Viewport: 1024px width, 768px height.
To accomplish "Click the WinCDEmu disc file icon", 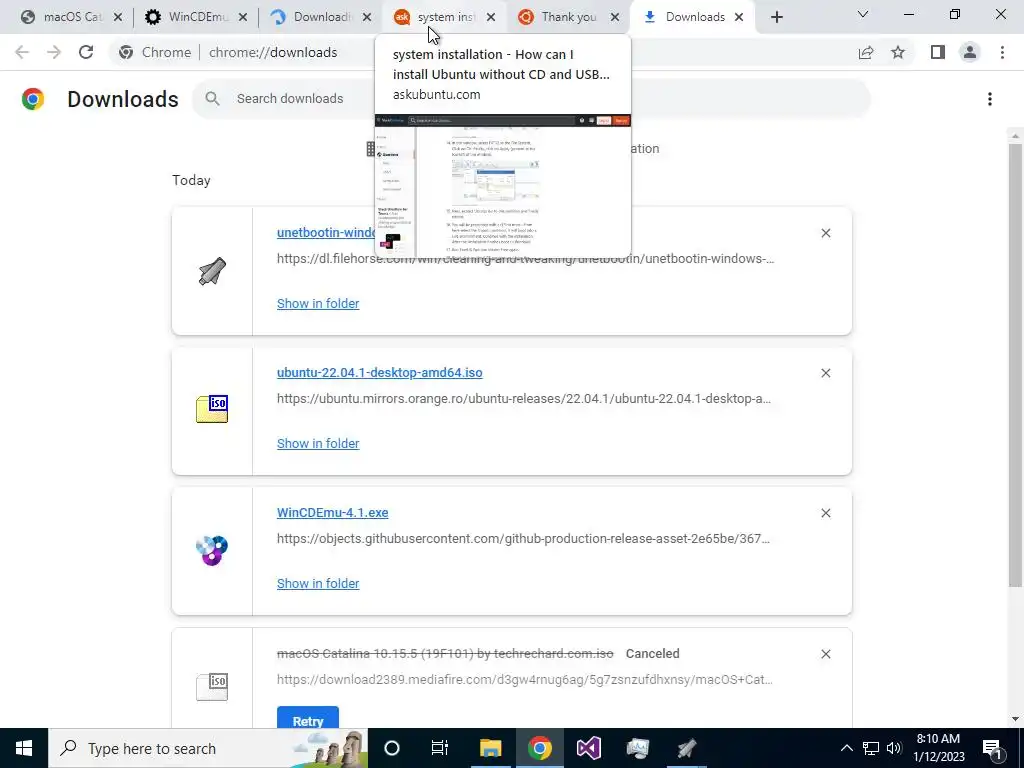I will (x=212, y=551).
